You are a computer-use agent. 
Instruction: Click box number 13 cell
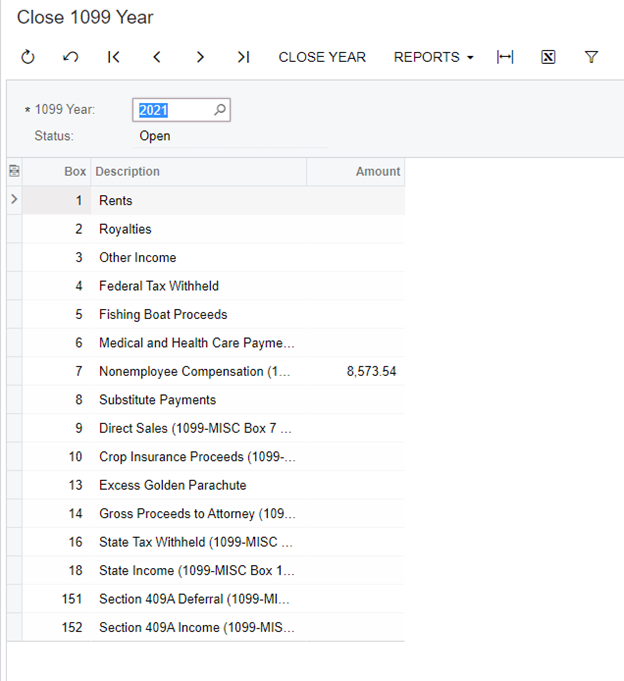point(56,485)
